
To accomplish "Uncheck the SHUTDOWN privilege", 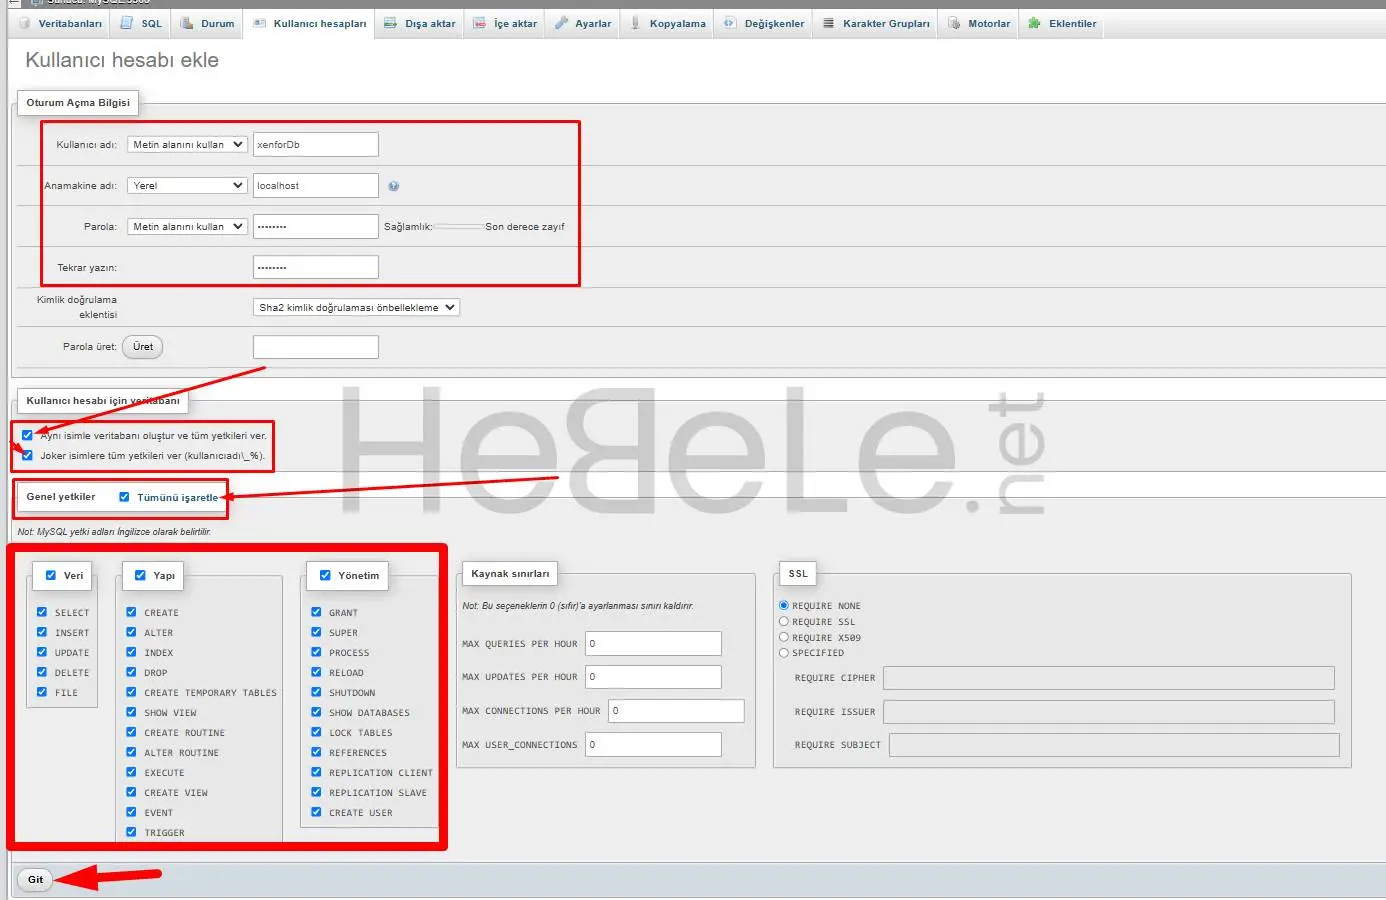I will [316, 692].
